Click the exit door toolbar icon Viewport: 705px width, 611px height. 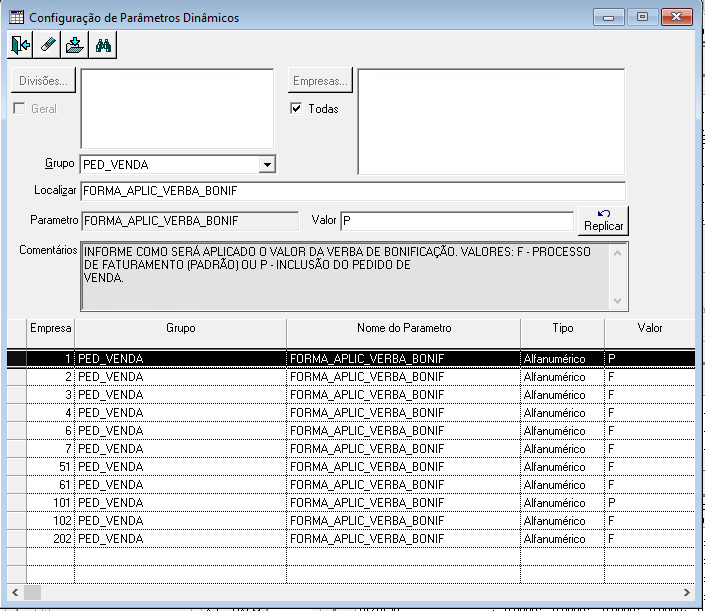click(x=20, y=45)
